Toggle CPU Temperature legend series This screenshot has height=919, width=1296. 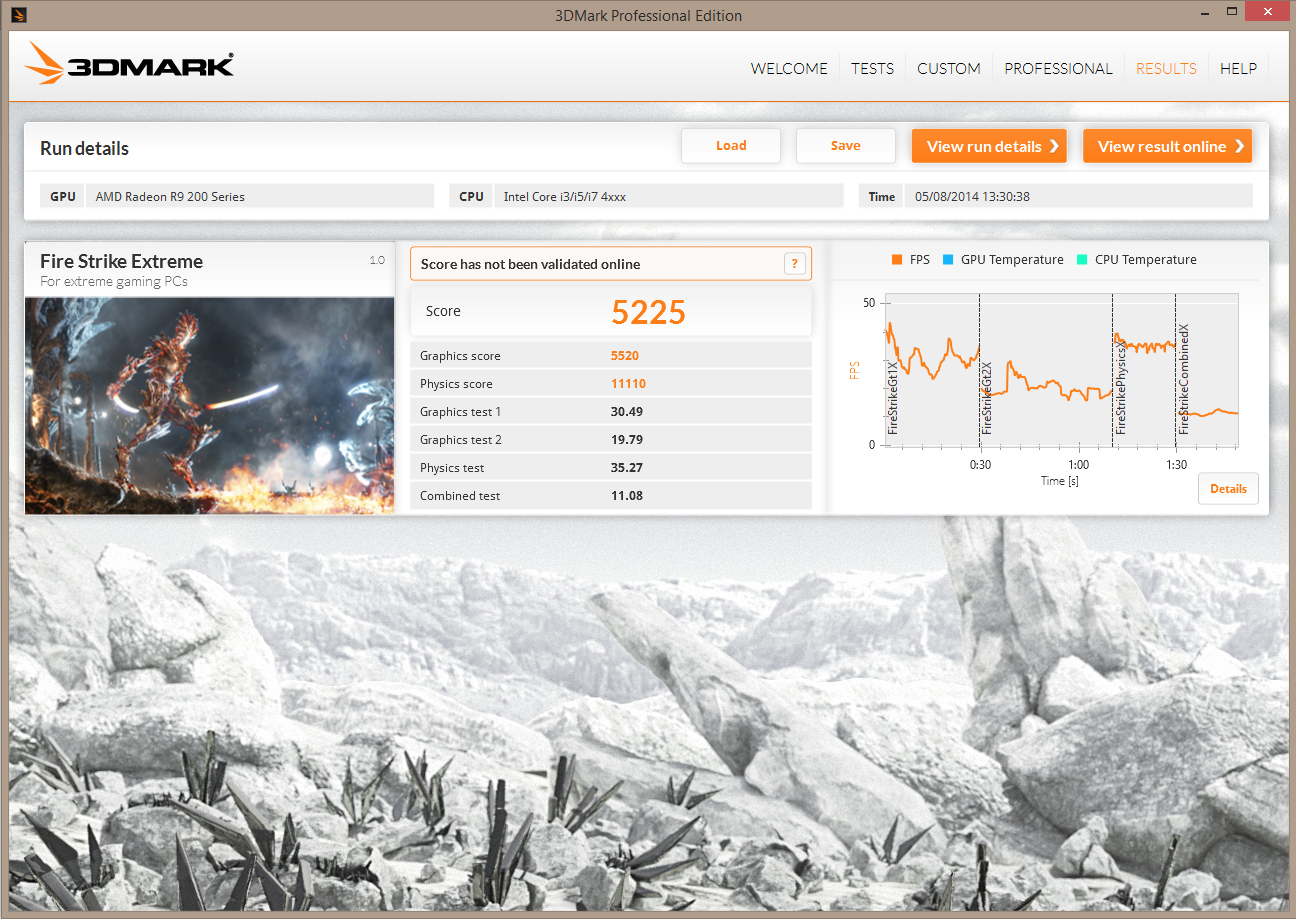coord(1136,260)
